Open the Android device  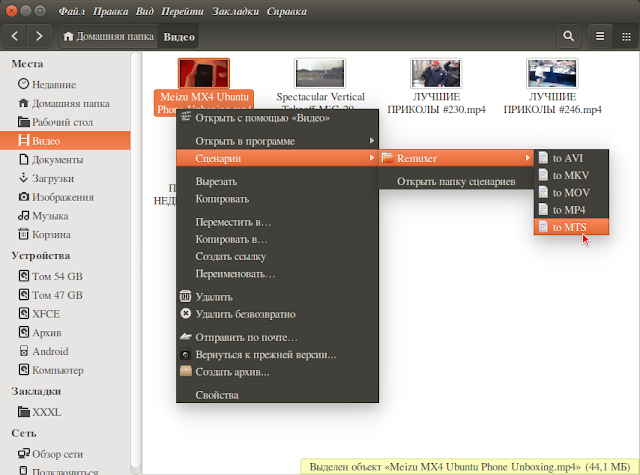point(65,351)
